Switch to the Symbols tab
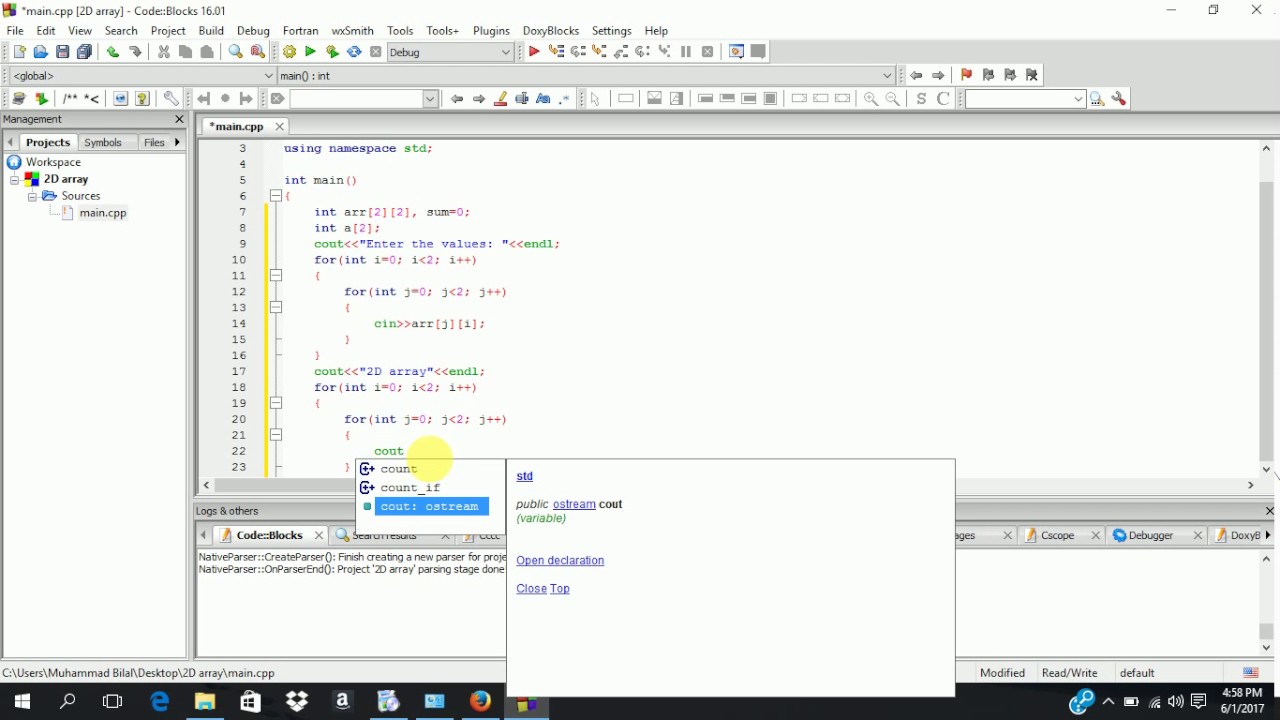Viewport: 1280px width, 720px height. 103,143
